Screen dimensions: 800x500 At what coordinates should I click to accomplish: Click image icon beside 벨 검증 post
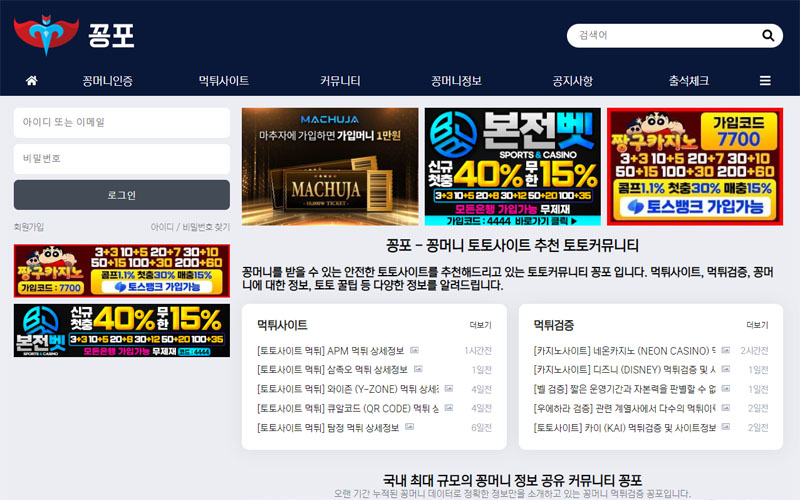click(x=726, y=388)
